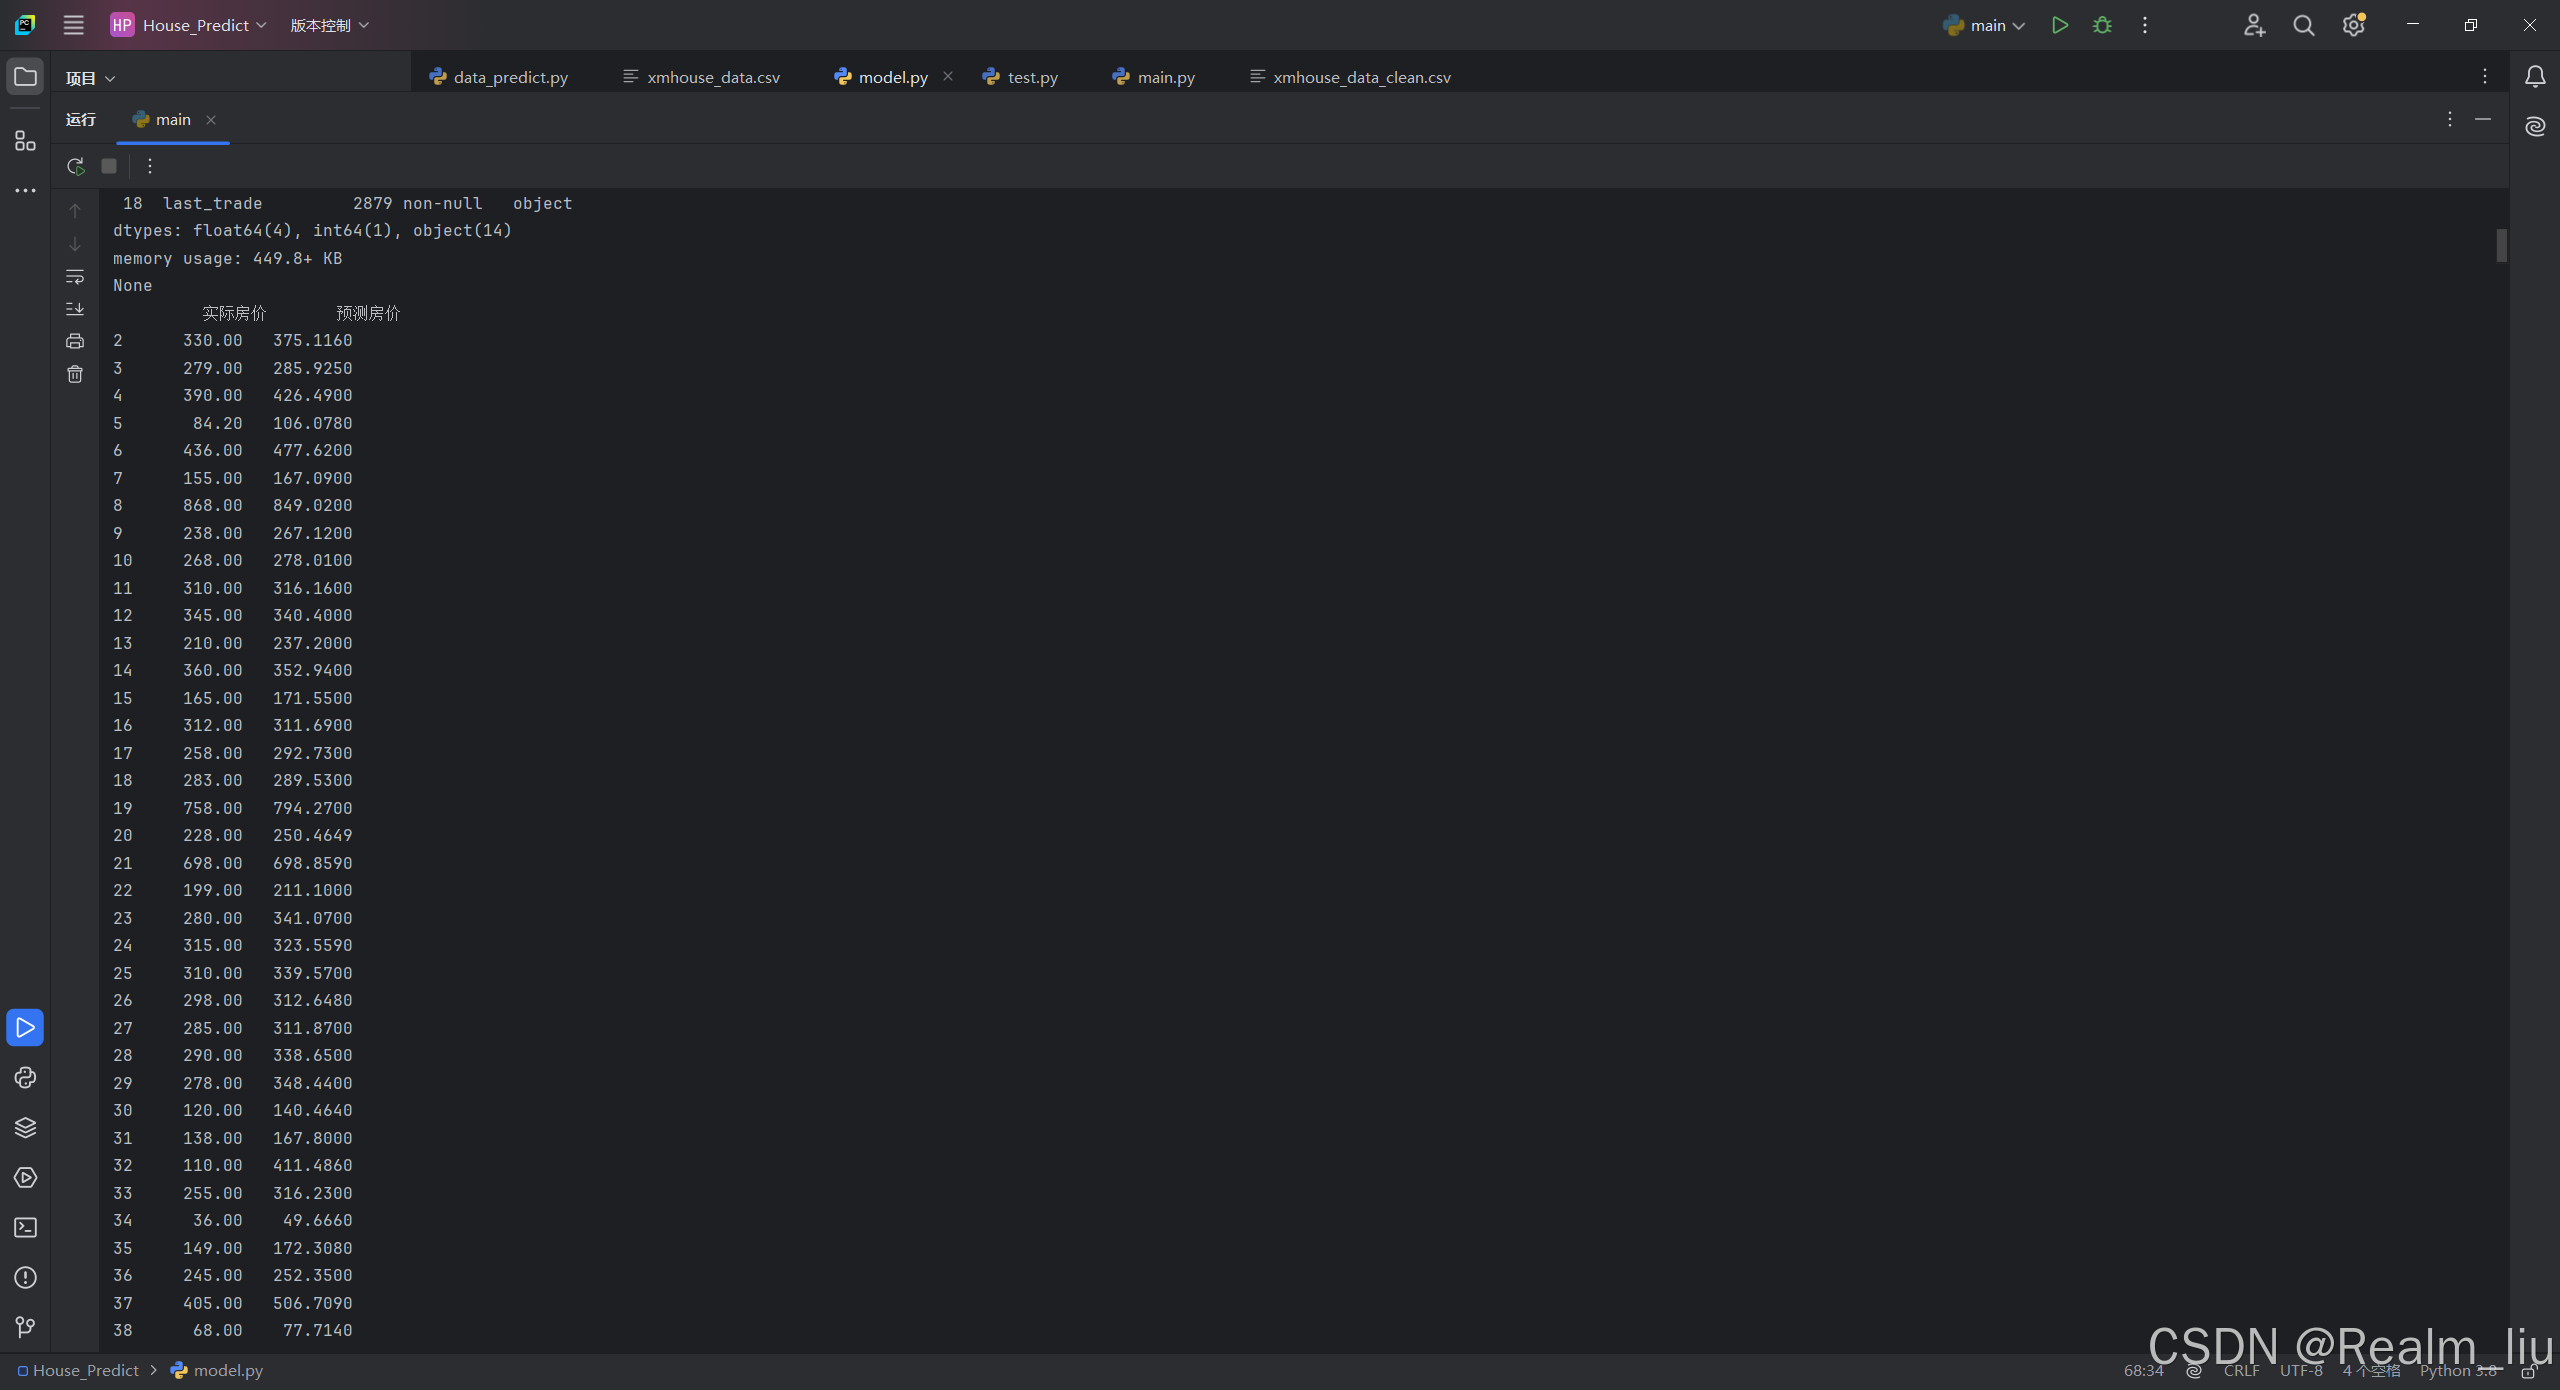Open the Git version control tool window
The width and height of the screenshot is (2560, 1390).
pos(25,1328)
